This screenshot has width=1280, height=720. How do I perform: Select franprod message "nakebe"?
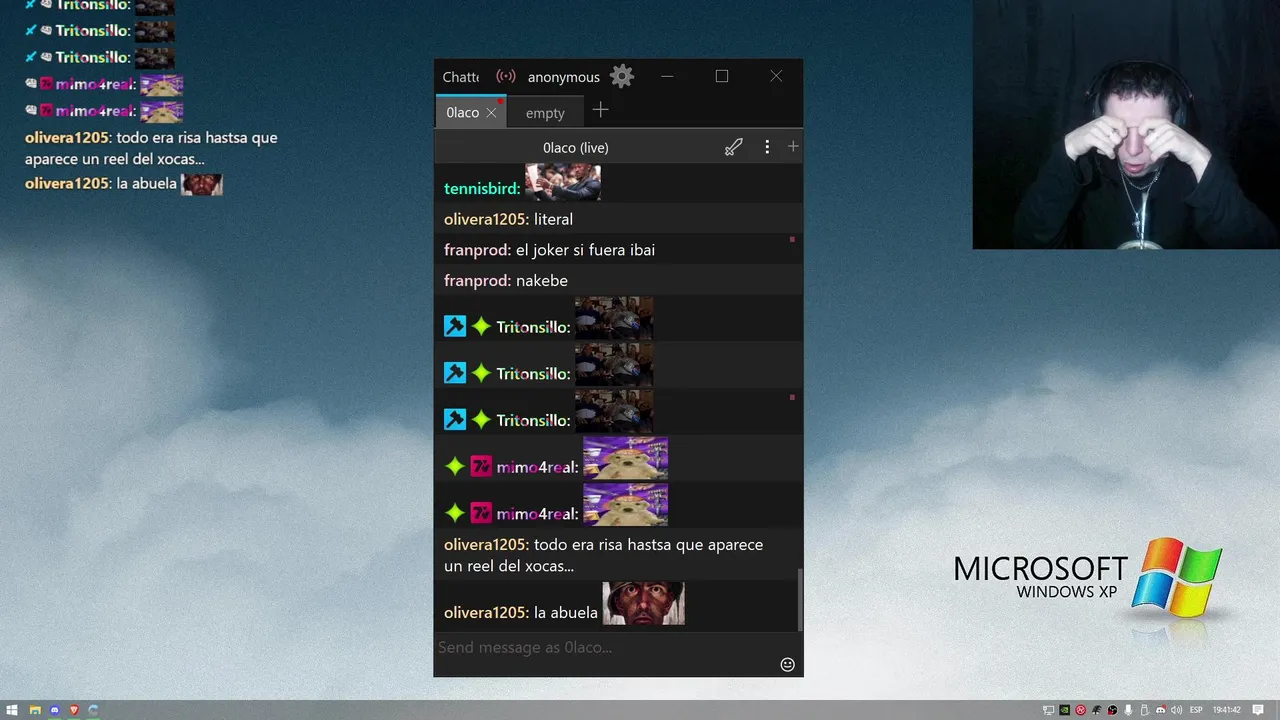[541, 281]
